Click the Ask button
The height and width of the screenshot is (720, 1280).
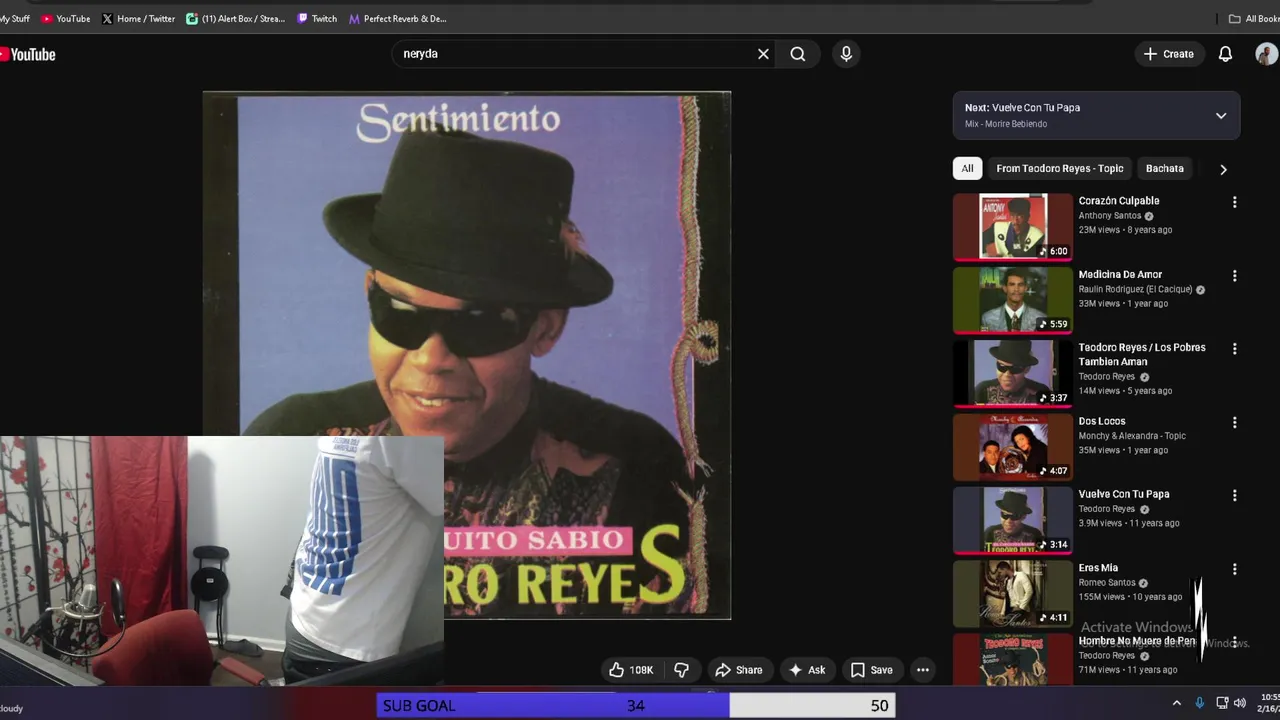pyautogui.click(x=807, y=670)
